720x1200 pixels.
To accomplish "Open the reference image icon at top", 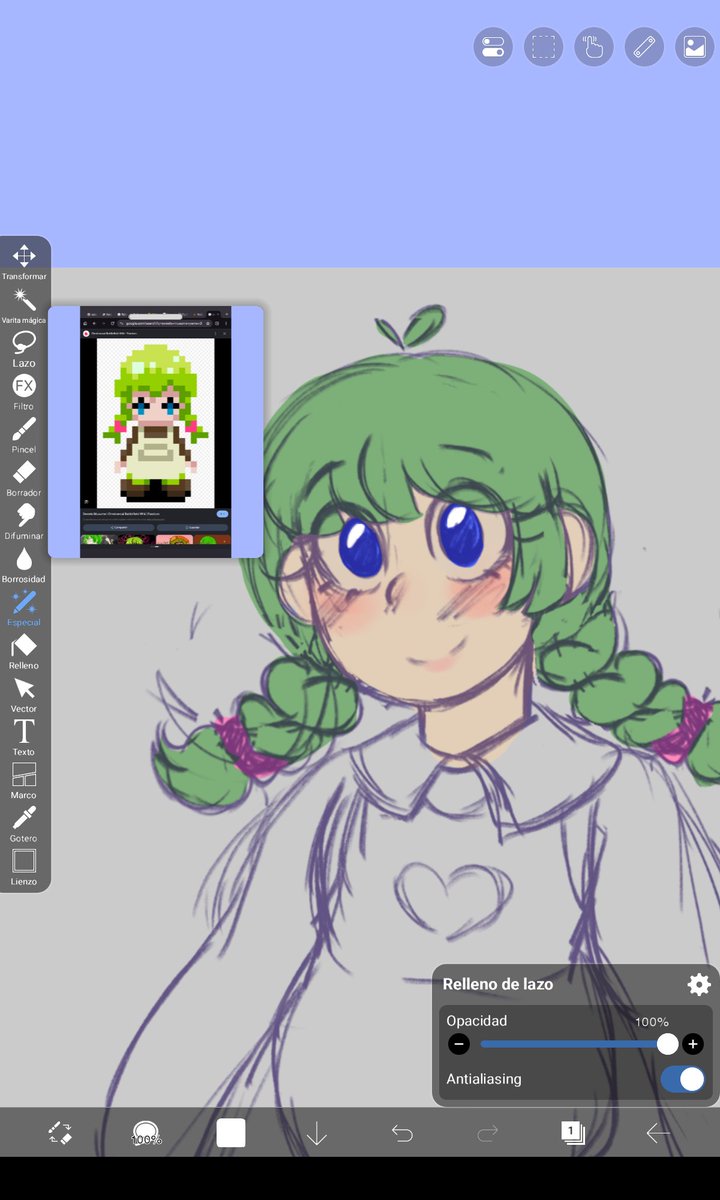I will tap(695, 47).
